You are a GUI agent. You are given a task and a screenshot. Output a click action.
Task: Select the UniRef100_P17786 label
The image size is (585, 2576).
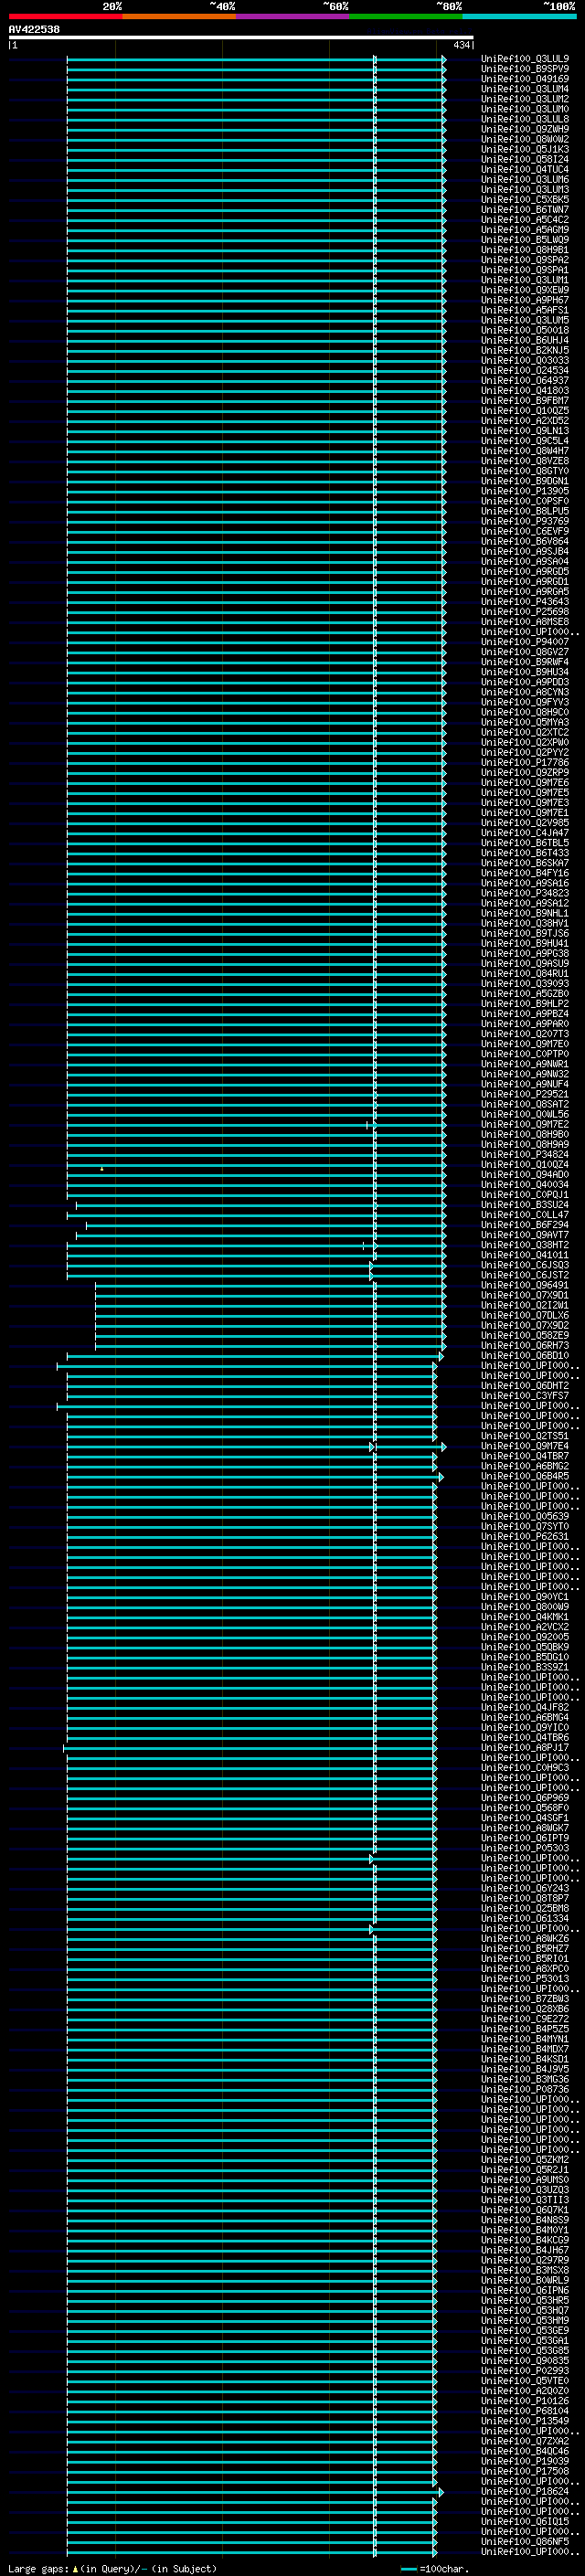[525, 762]
